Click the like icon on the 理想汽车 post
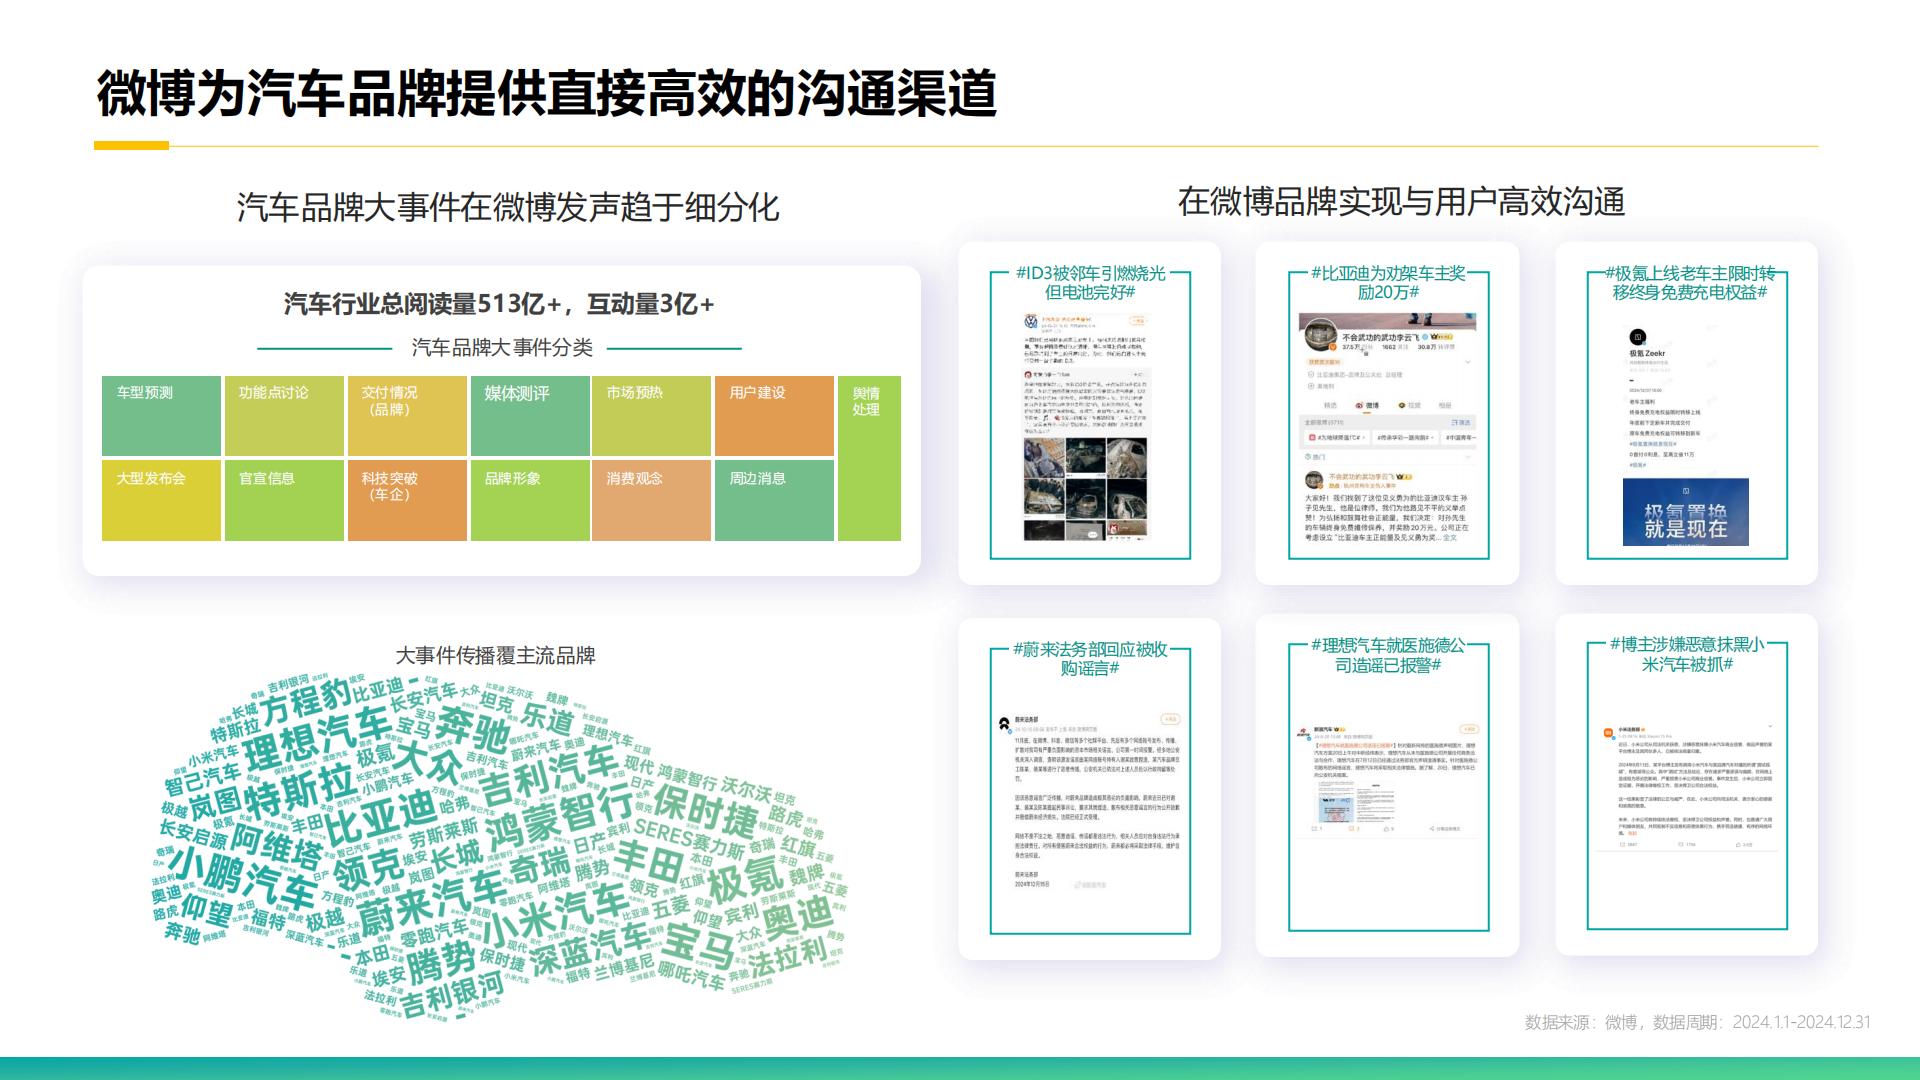 click(1387, 829)
